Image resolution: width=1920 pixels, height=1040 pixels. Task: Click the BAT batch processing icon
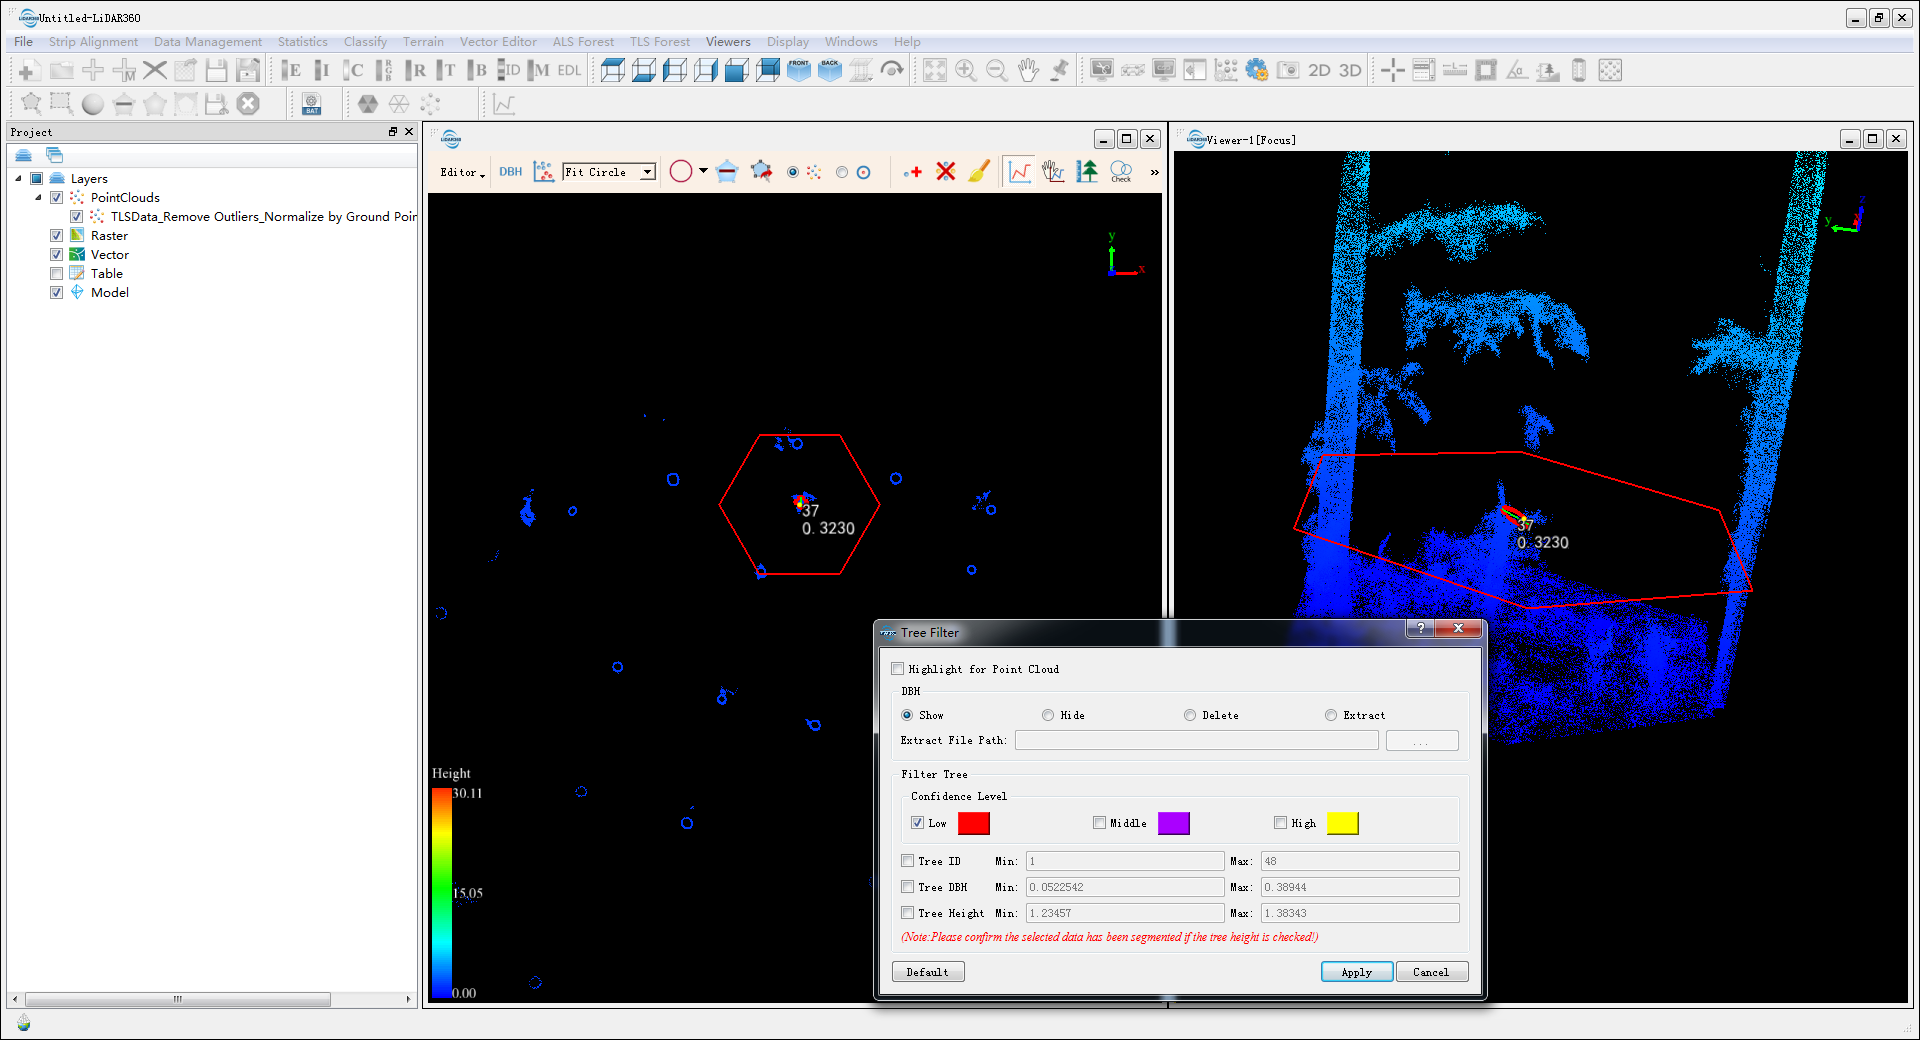click(312, 104)
